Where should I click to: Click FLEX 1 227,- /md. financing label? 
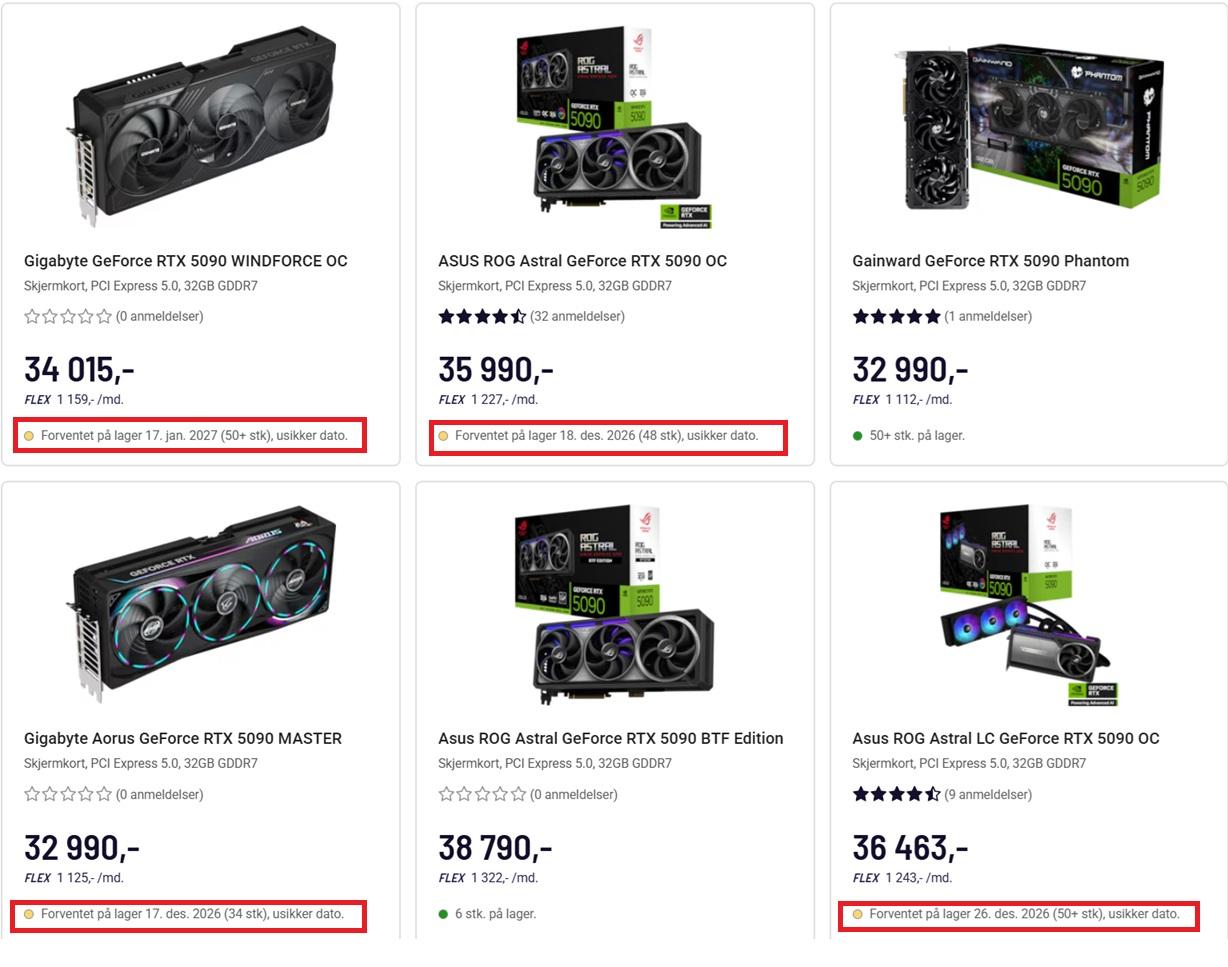click(x=488, y=400)
